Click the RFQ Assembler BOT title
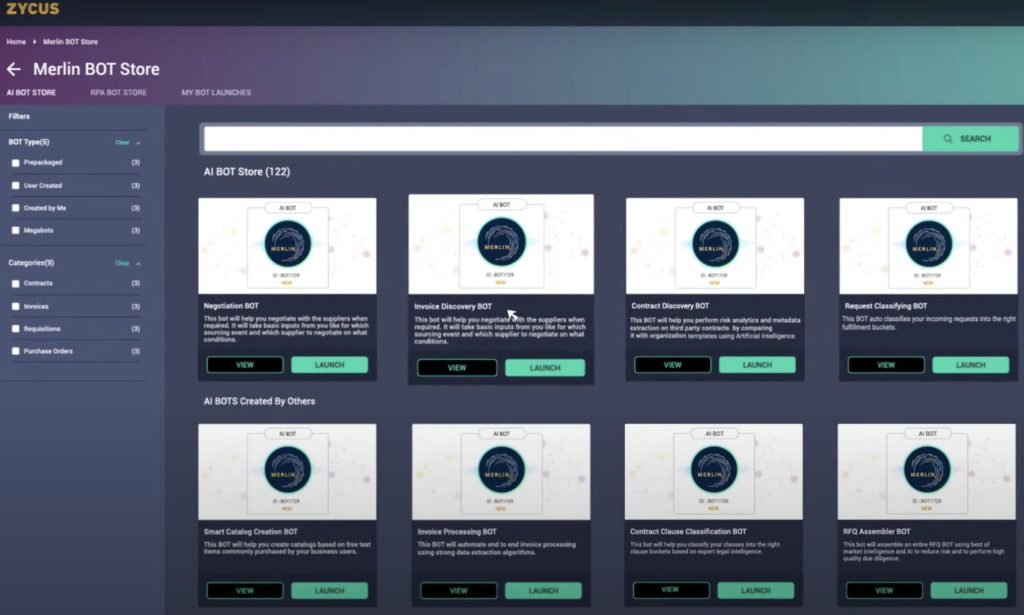The height and width of the screenshot is (615, 1024). pos(876,532)
